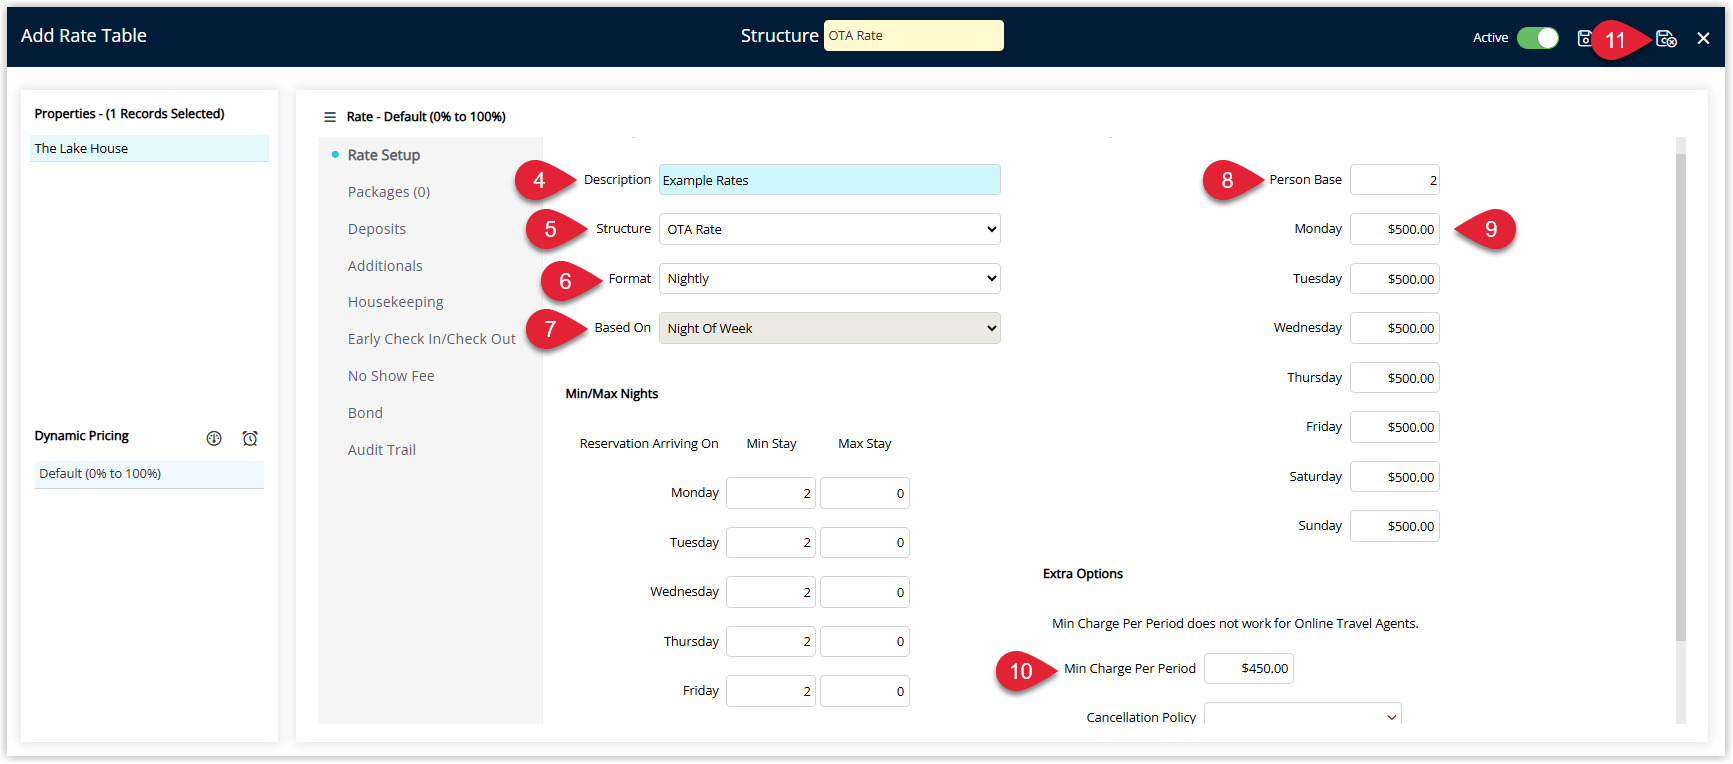Click the Wednesday rate amount field
The image size is (1733, 764).
[1395, 328]
